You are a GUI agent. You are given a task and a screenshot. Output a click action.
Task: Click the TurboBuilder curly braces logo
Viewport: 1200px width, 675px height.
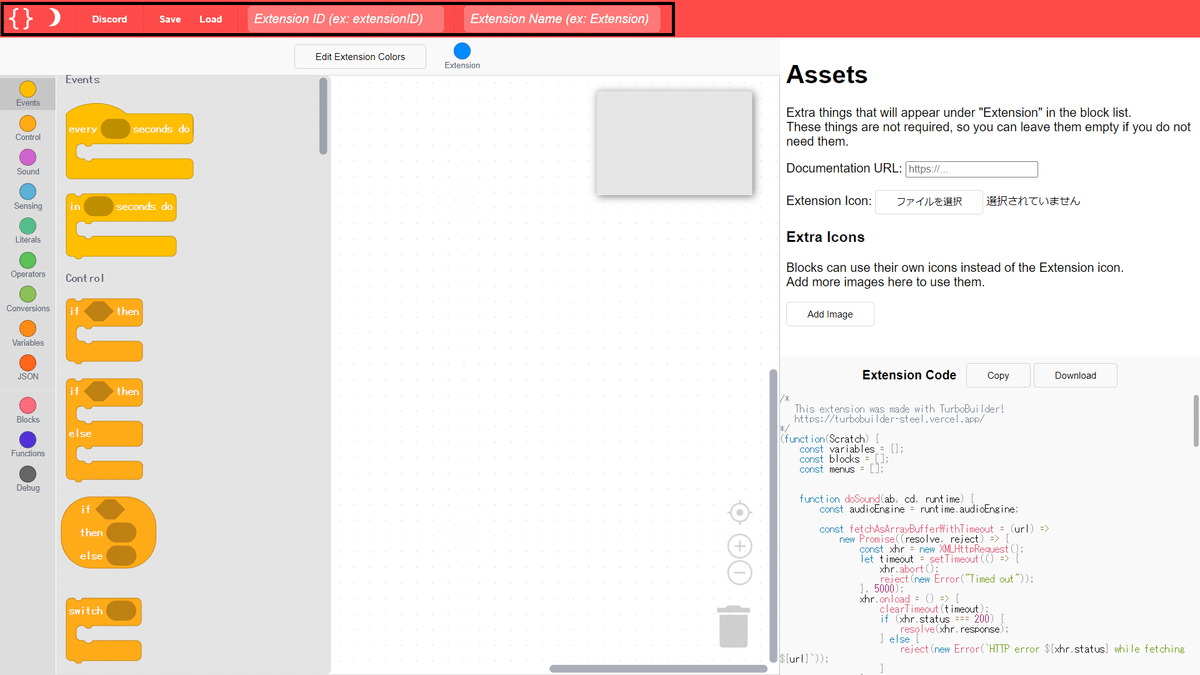20,18
